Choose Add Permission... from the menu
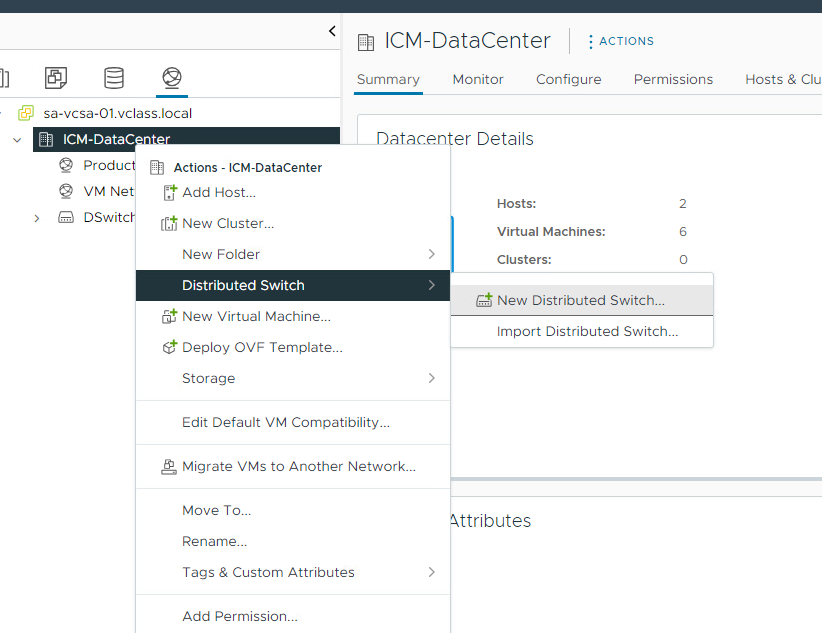Screen dimensions: 822x633 click(293, 616)
